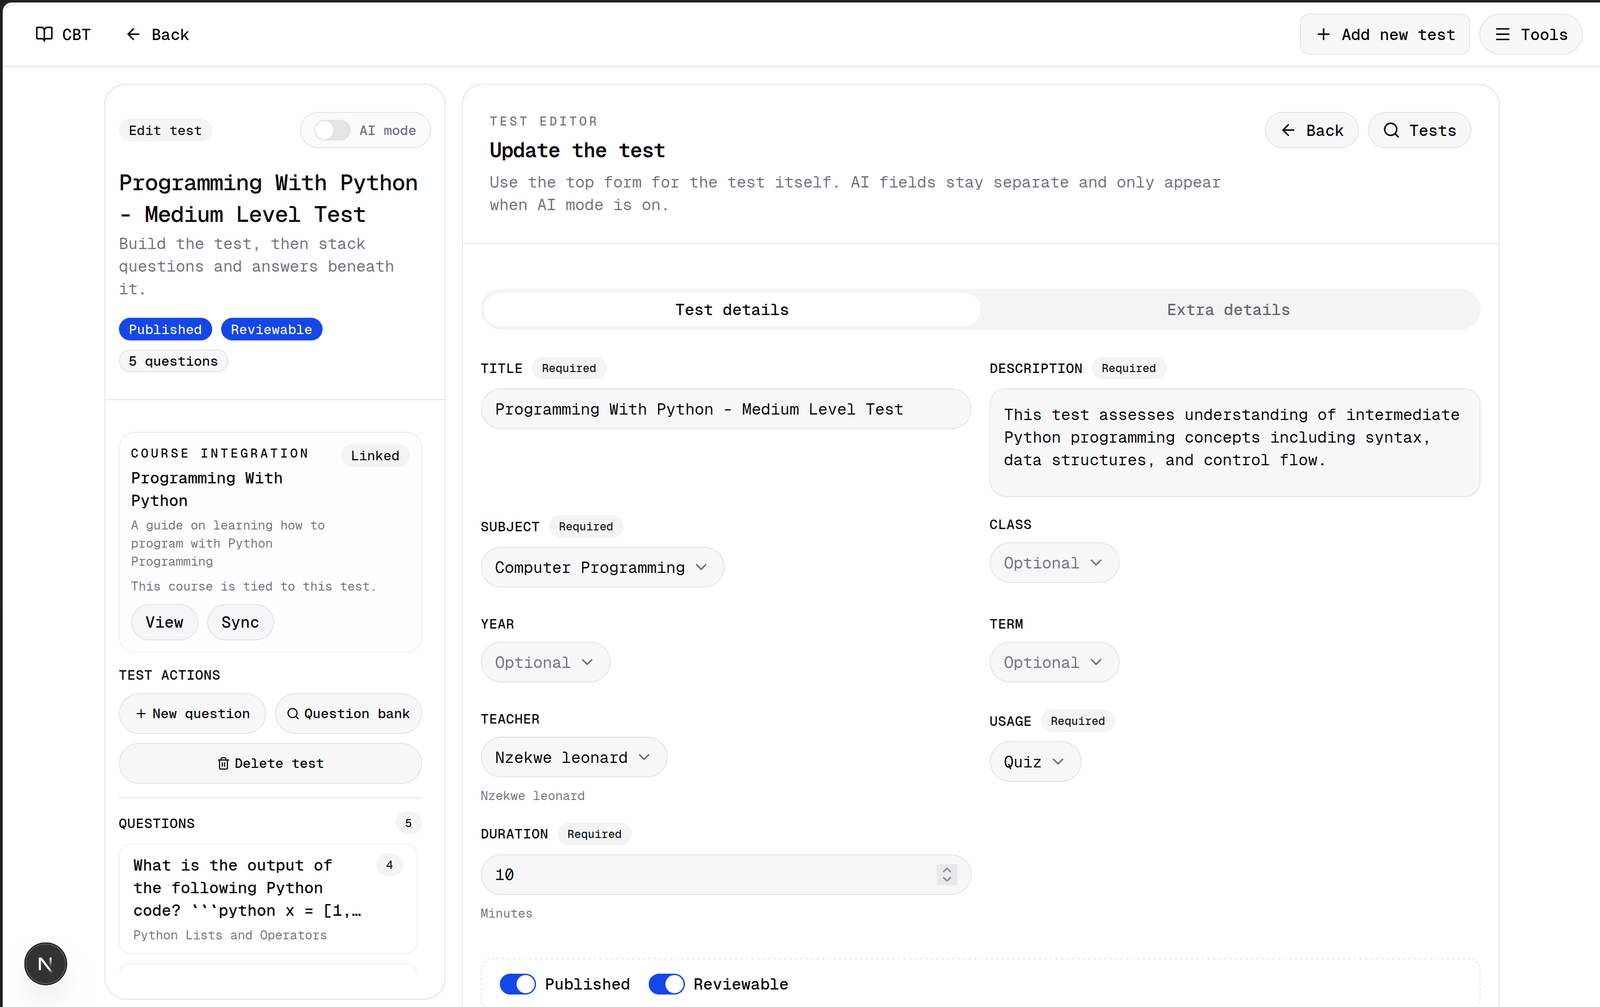Expand the Class Optional dropdown
Screen dimensions: 1600x1007
coord(1054,563)
